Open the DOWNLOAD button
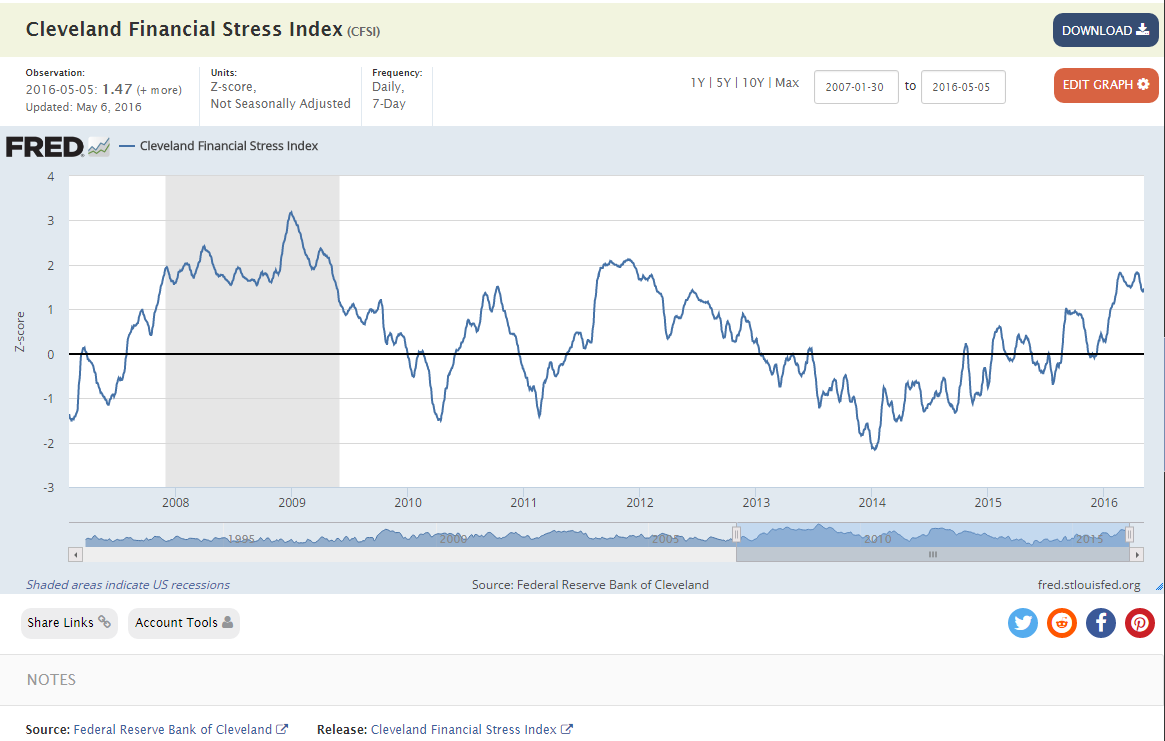 (x=1106, y=30)
